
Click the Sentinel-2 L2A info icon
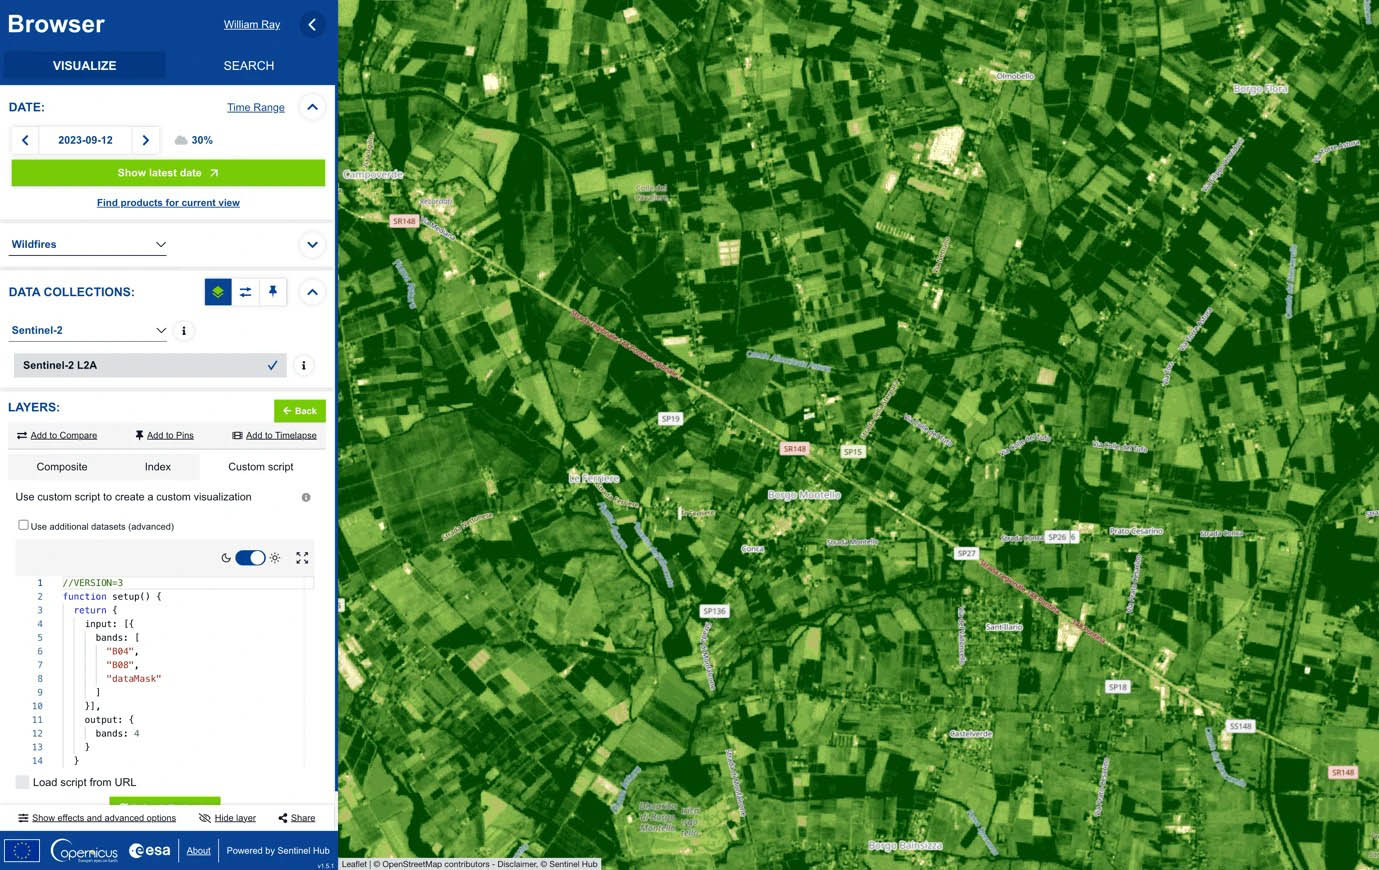pos(304,366)
